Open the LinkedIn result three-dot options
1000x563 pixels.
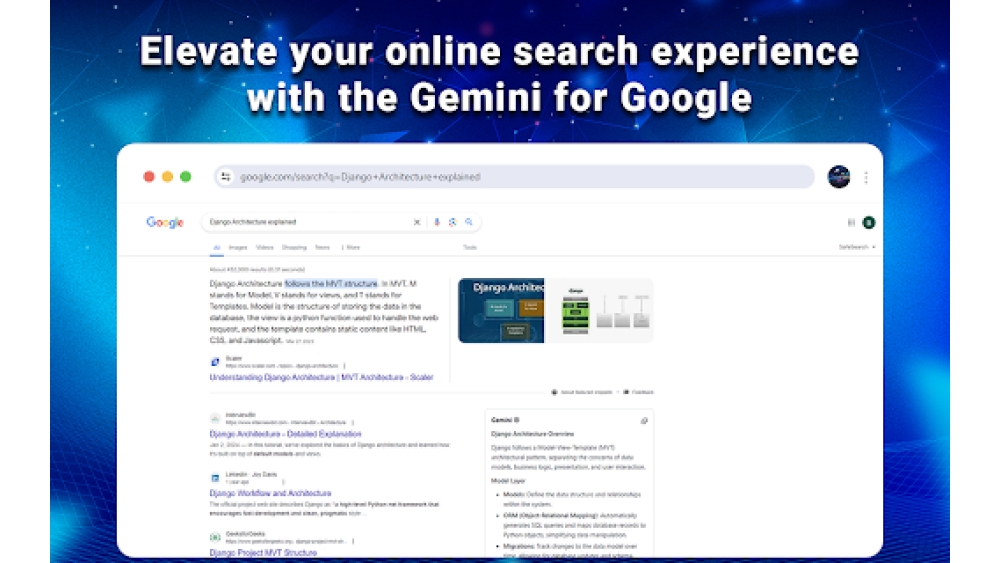pos(283,482)
